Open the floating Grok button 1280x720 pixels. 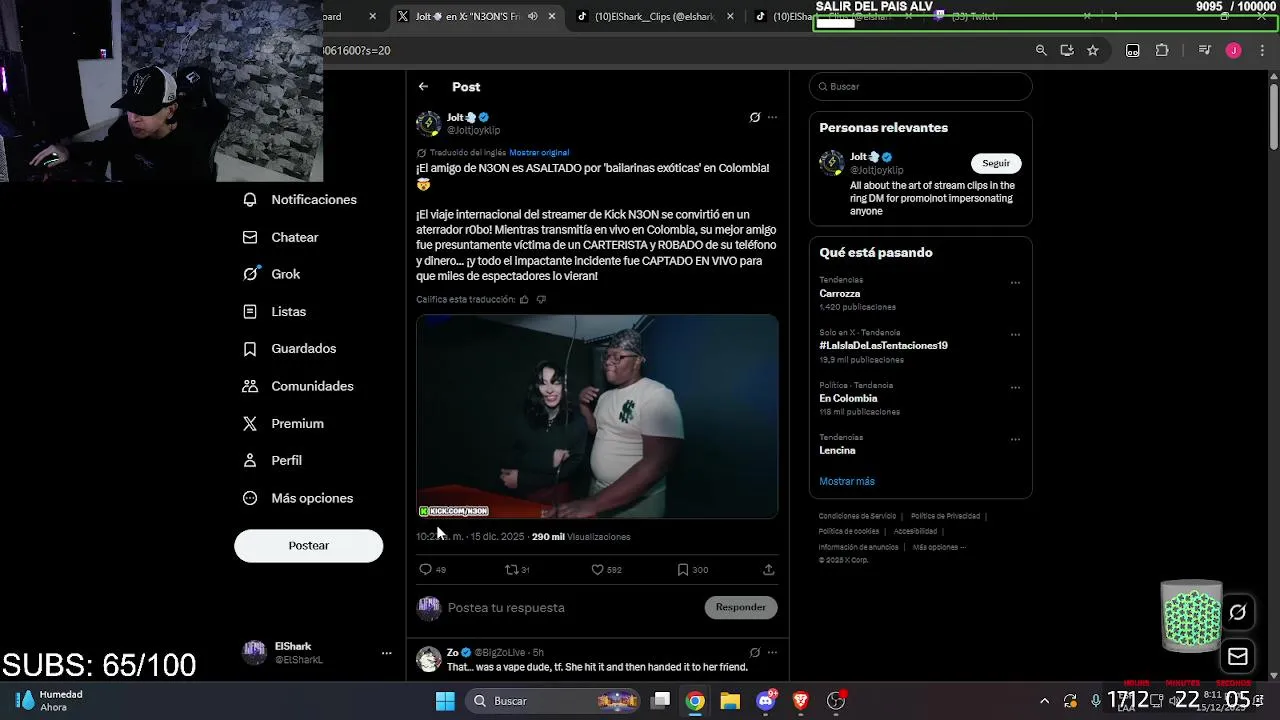tap(1238, 613)
